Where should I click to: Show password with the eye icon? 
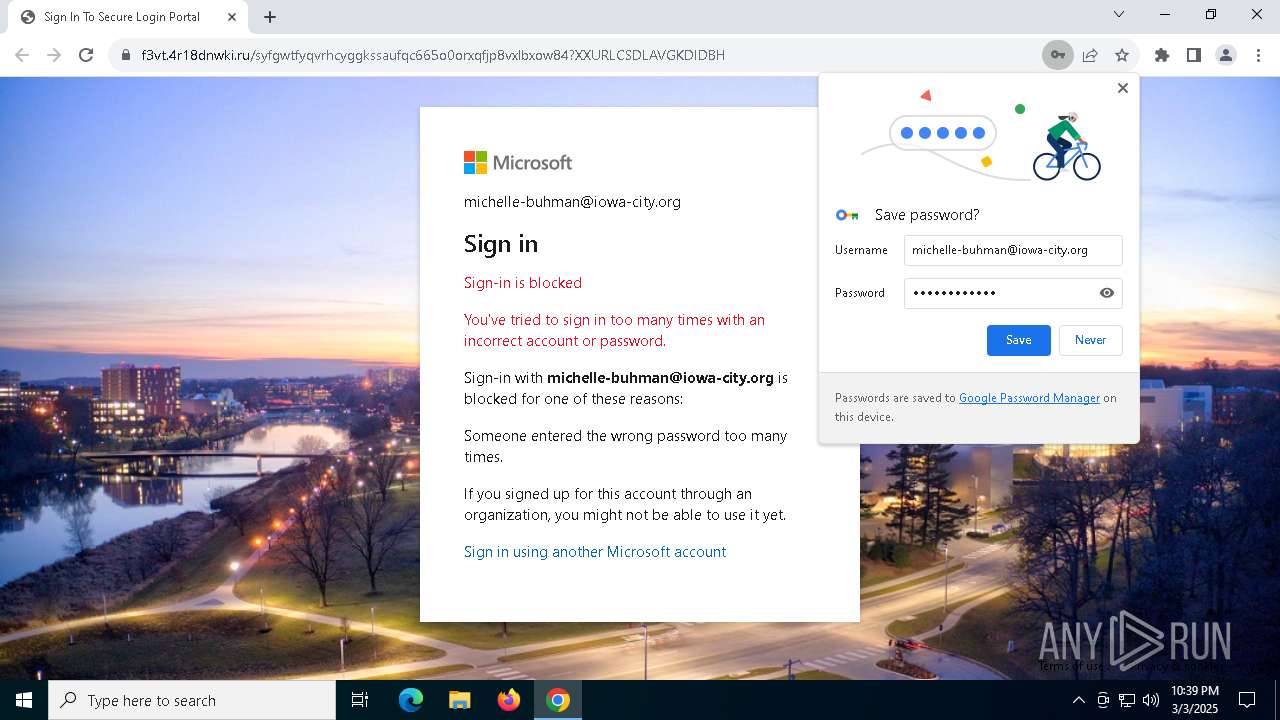point(1107,293)
